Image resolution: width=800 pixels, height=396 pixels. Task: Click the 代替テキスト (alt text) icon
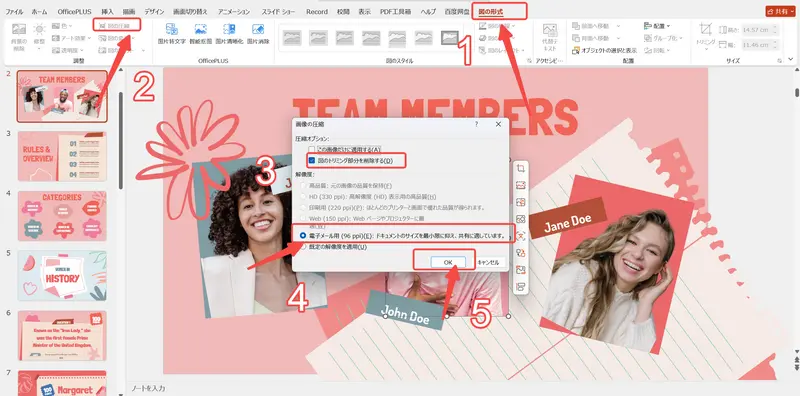549,30
